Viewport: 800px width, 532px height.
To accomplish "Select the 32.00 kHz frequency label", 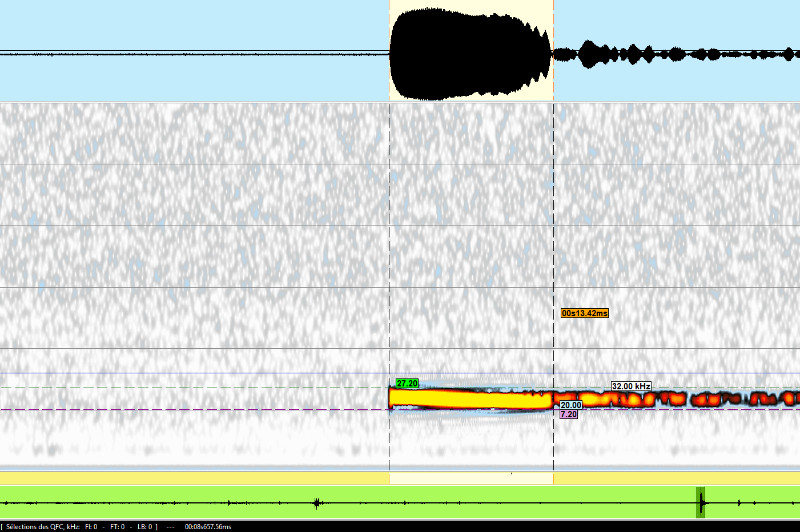I will tap(631, 386).
